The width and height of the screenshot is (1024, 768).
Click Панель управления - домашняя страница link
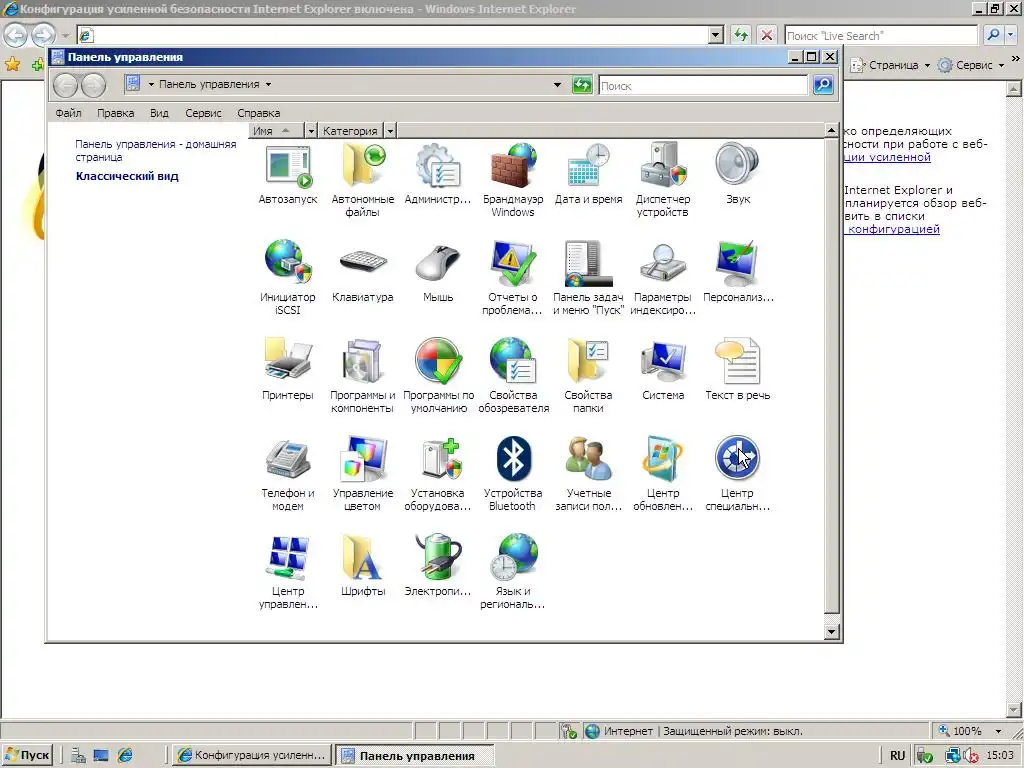pos(155,151)
